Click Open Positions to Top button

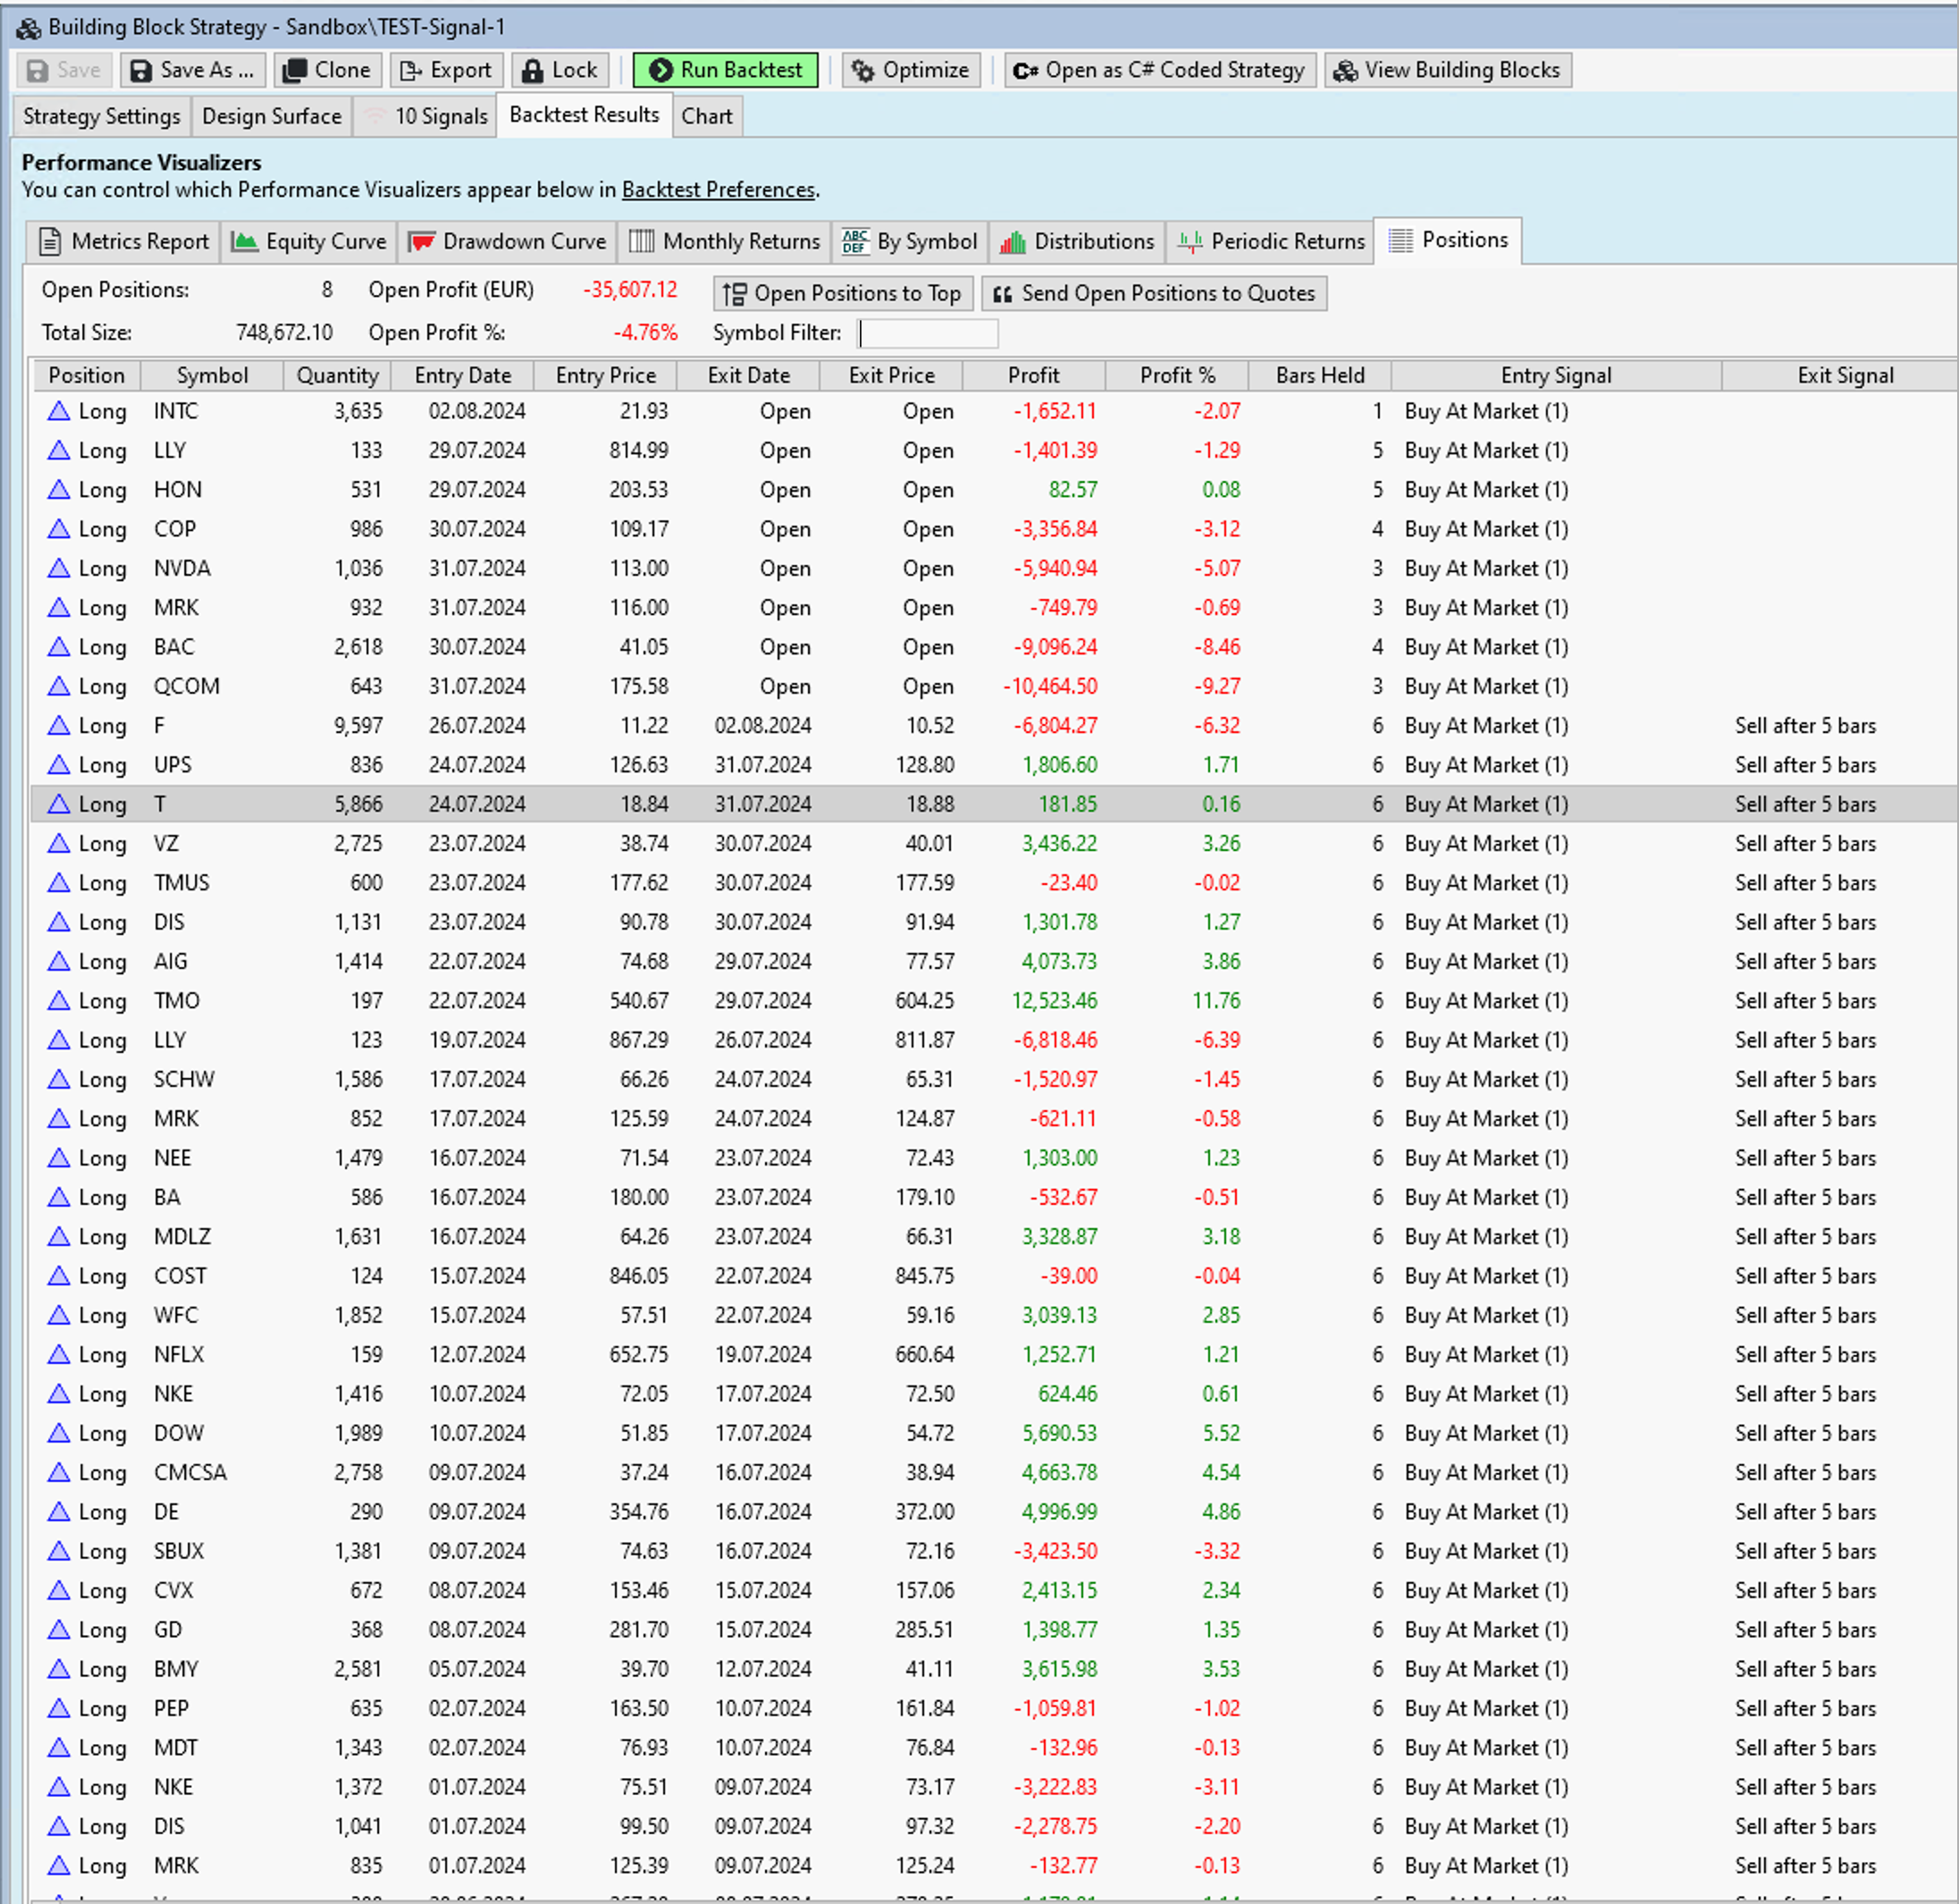pos(843,293)
